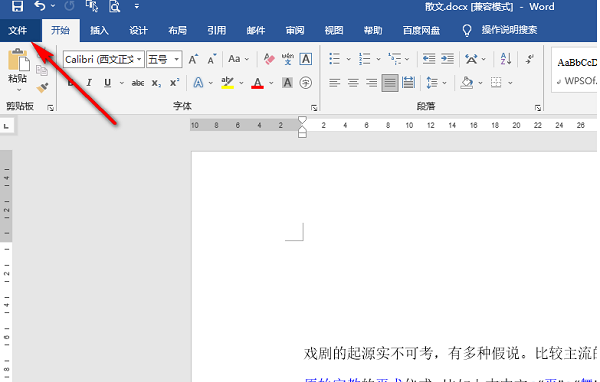Align text left

coord(334,83)
